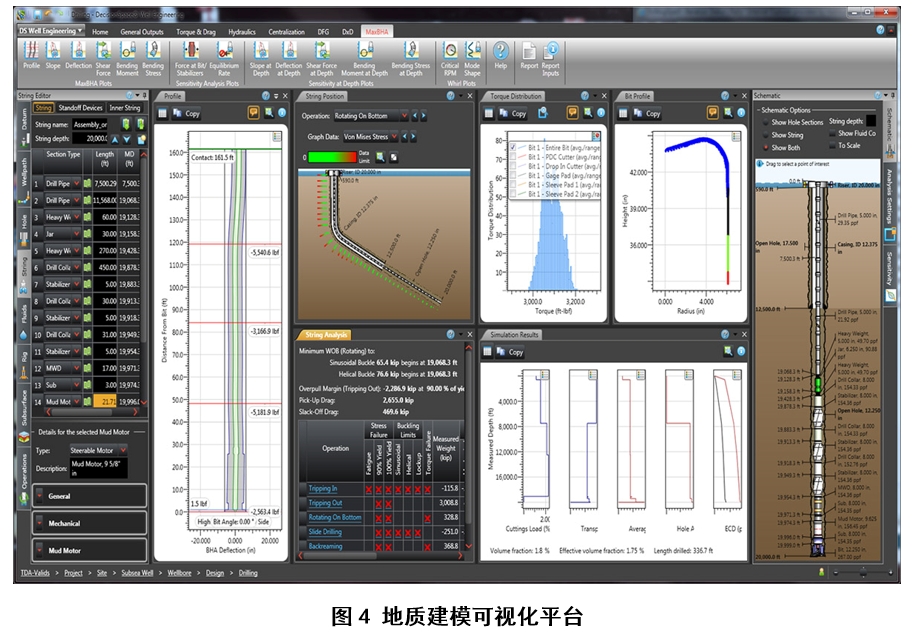The height and width of the screenshot is (634, 912).
Task: Open the Critical RPM whirl plot
Action: point(450,59)
